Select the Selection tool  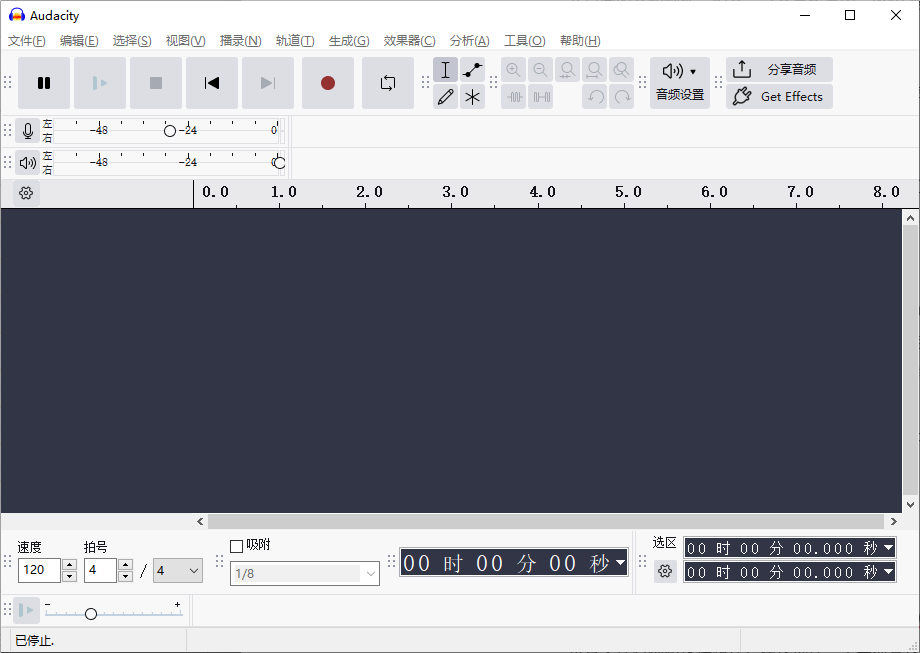pyautogui.click(x=445, y=69)
